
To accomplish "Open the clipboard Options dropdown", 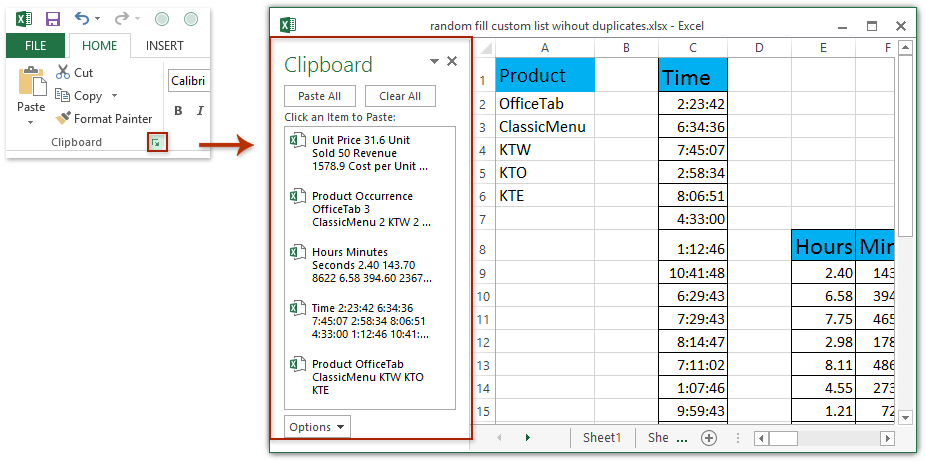I will [318, 427].
